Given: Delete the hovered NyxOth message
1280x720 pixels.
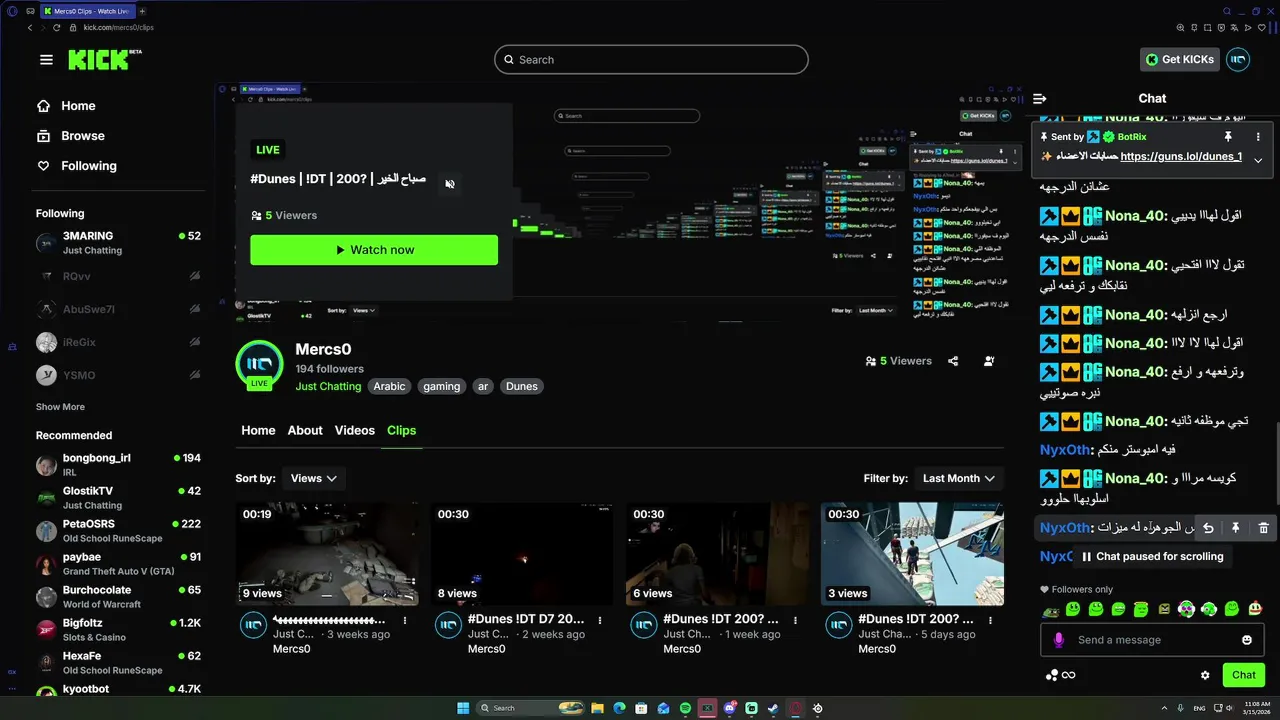Looking at the screenshot, I should [x=1263, y=528].
